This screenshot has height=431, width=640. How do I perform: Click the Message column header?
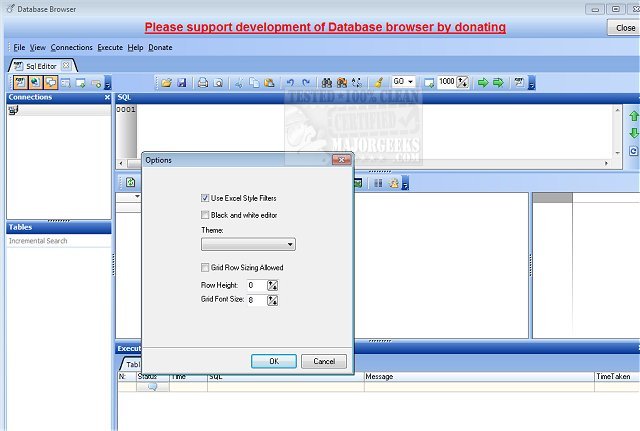(x=479, y=376)
